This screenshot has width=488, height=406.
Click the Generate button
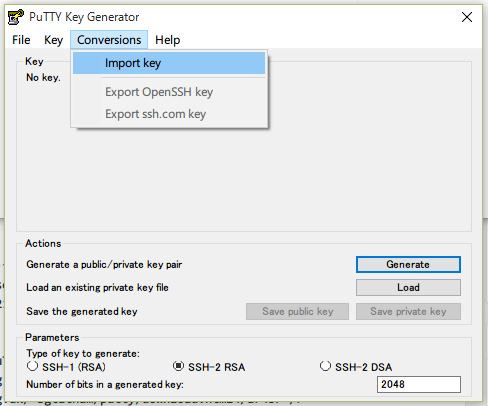(408, 265)
